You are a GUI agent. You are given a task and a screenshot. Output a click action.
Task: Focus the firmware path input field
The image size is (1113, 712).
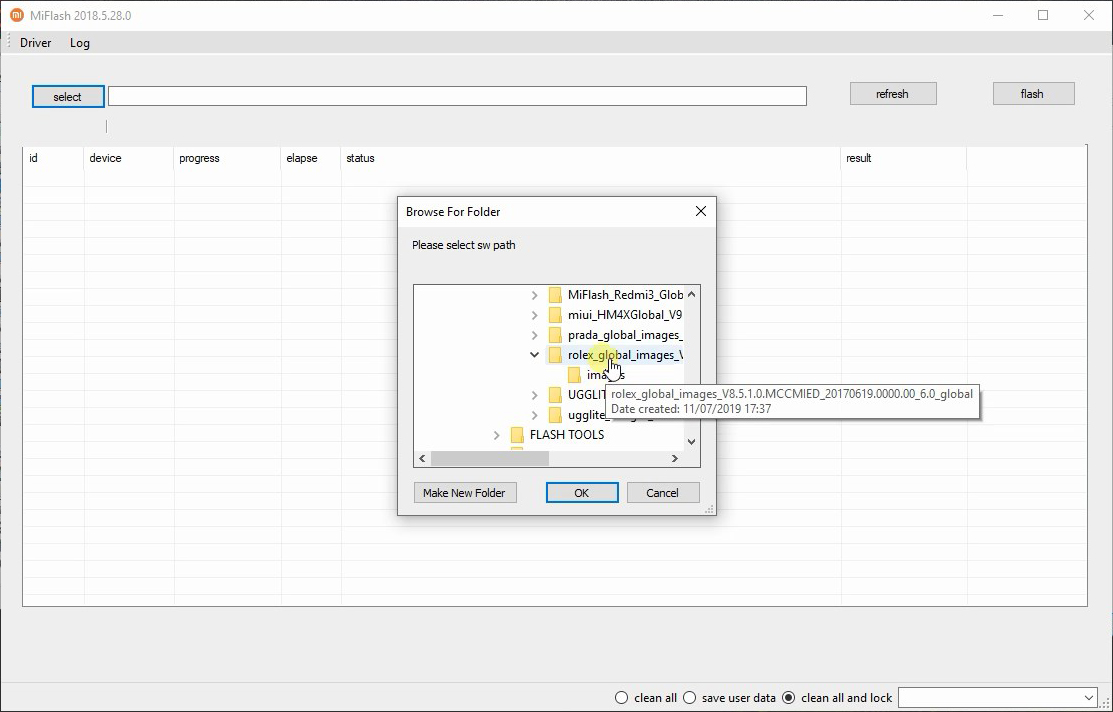(x=457, y=96)
